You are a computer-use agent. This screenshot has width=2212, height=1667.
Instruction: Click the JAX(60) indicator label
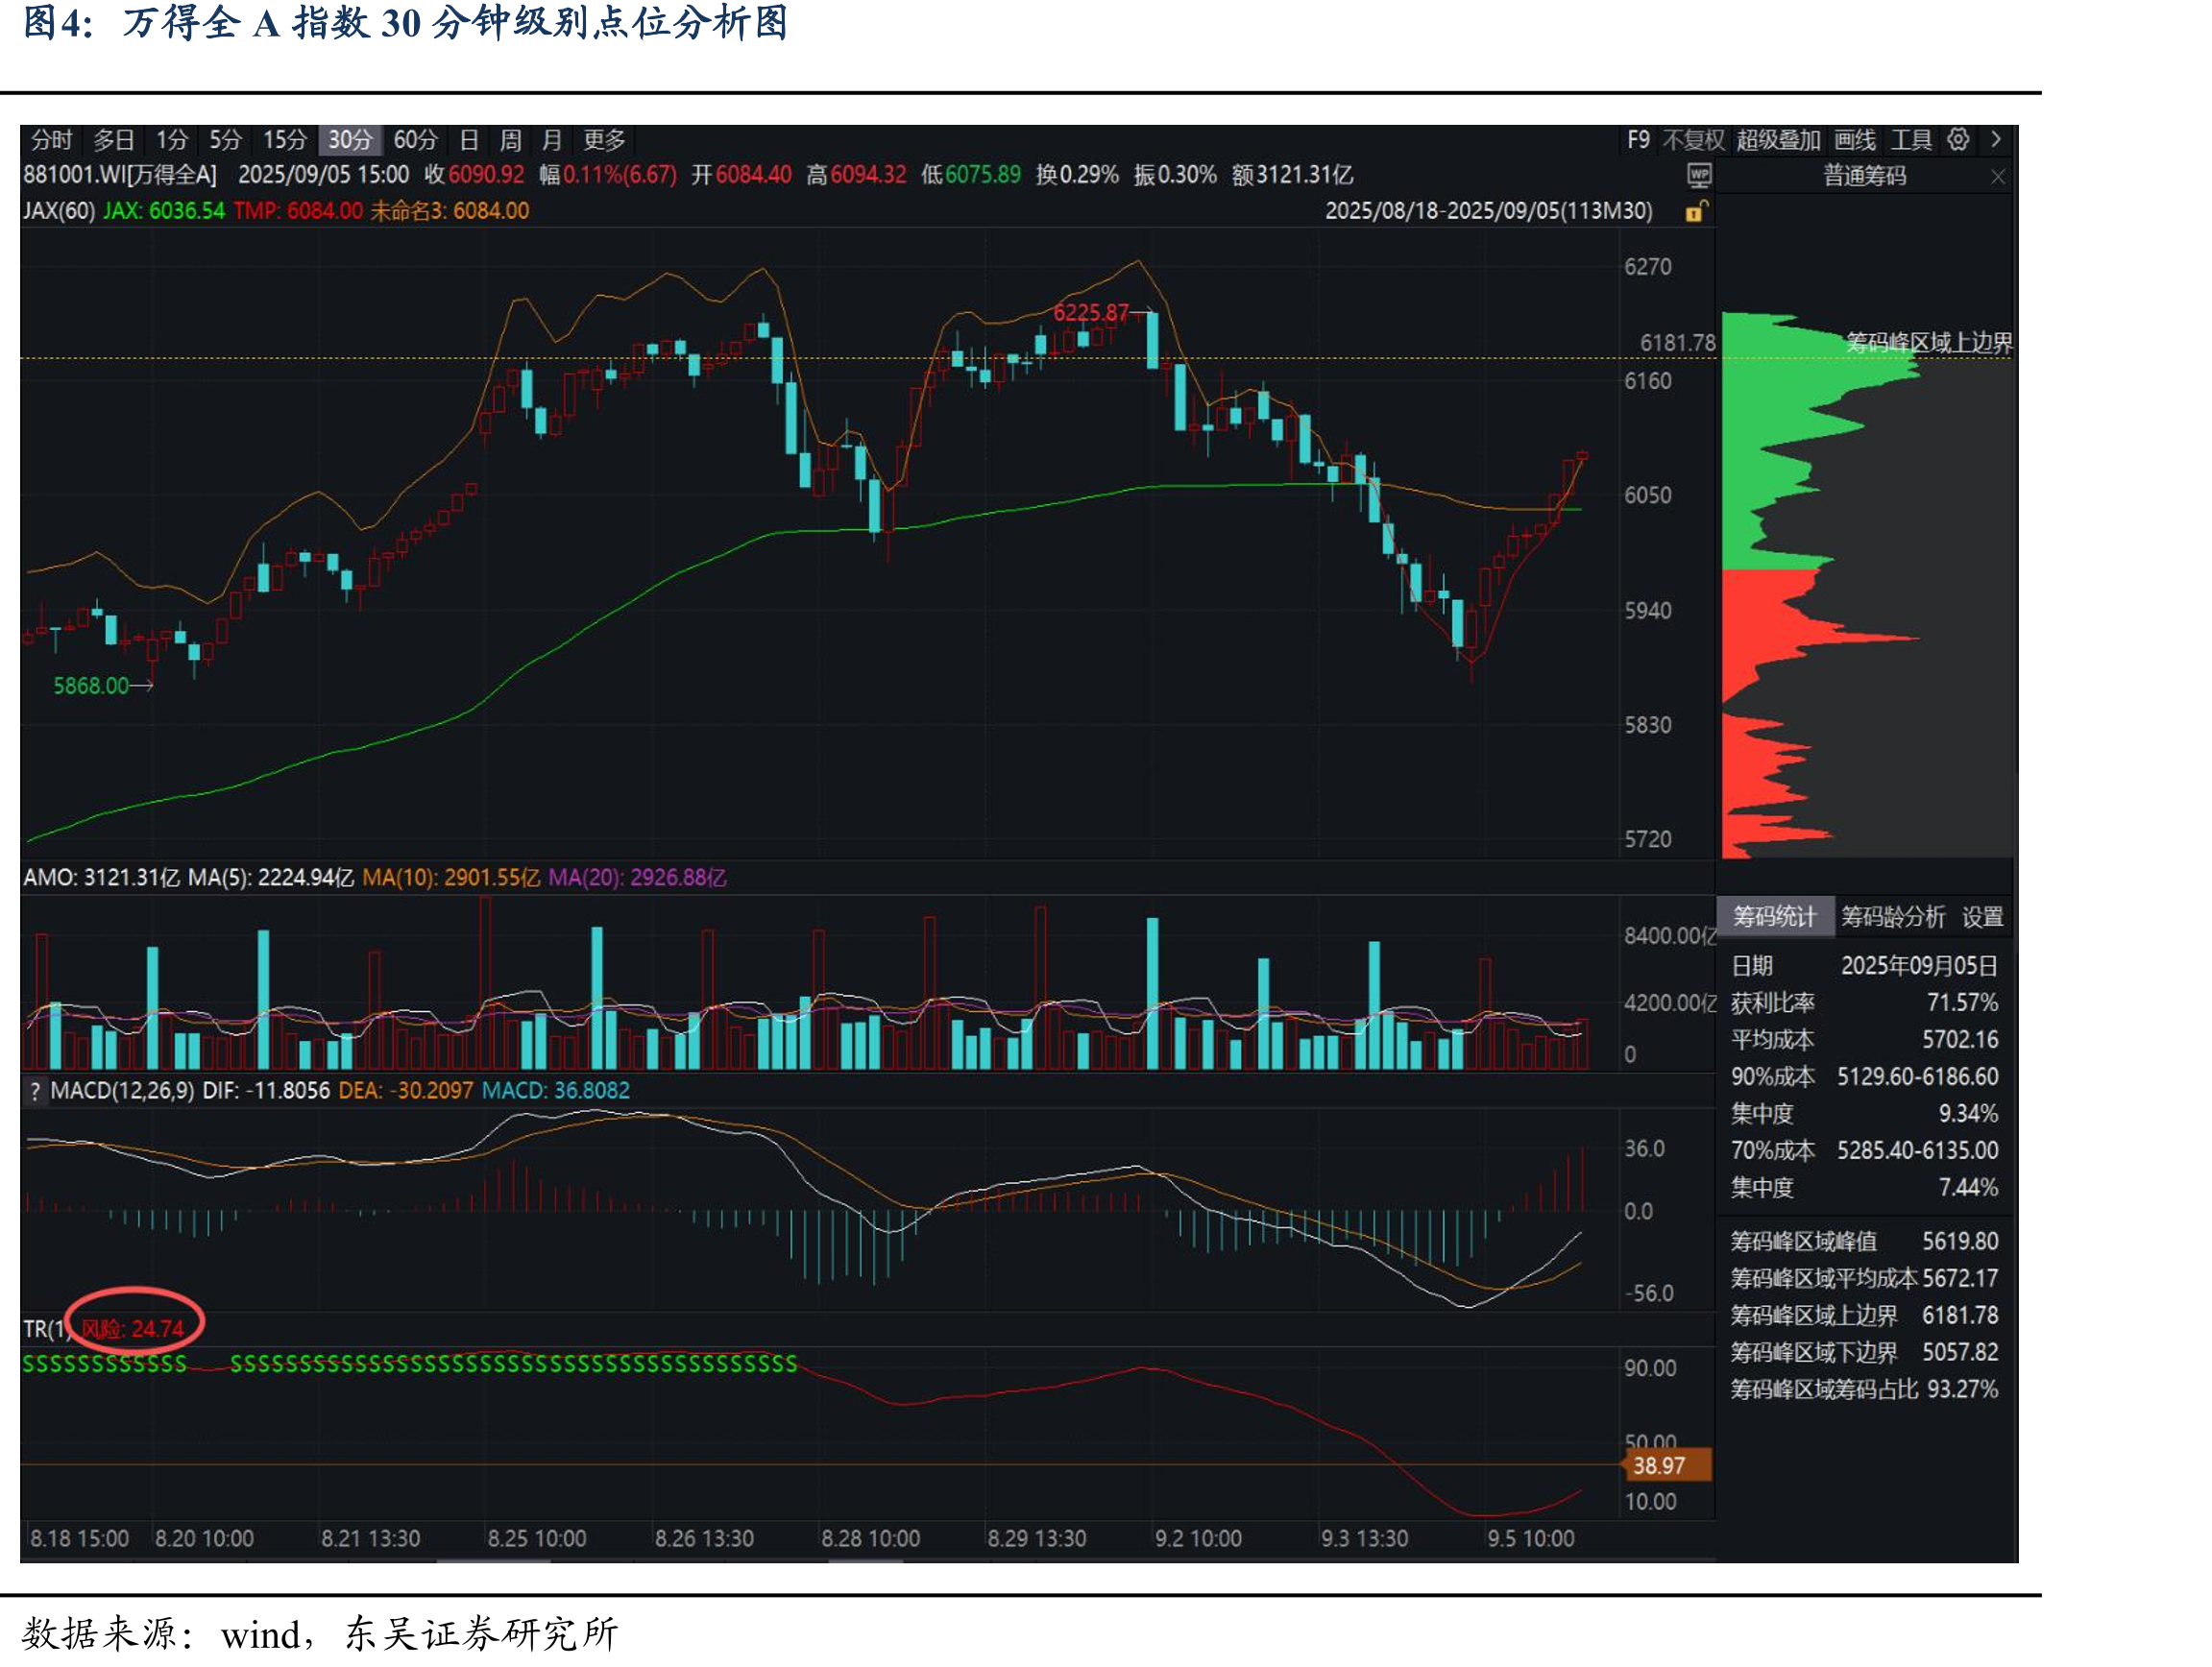59,211
